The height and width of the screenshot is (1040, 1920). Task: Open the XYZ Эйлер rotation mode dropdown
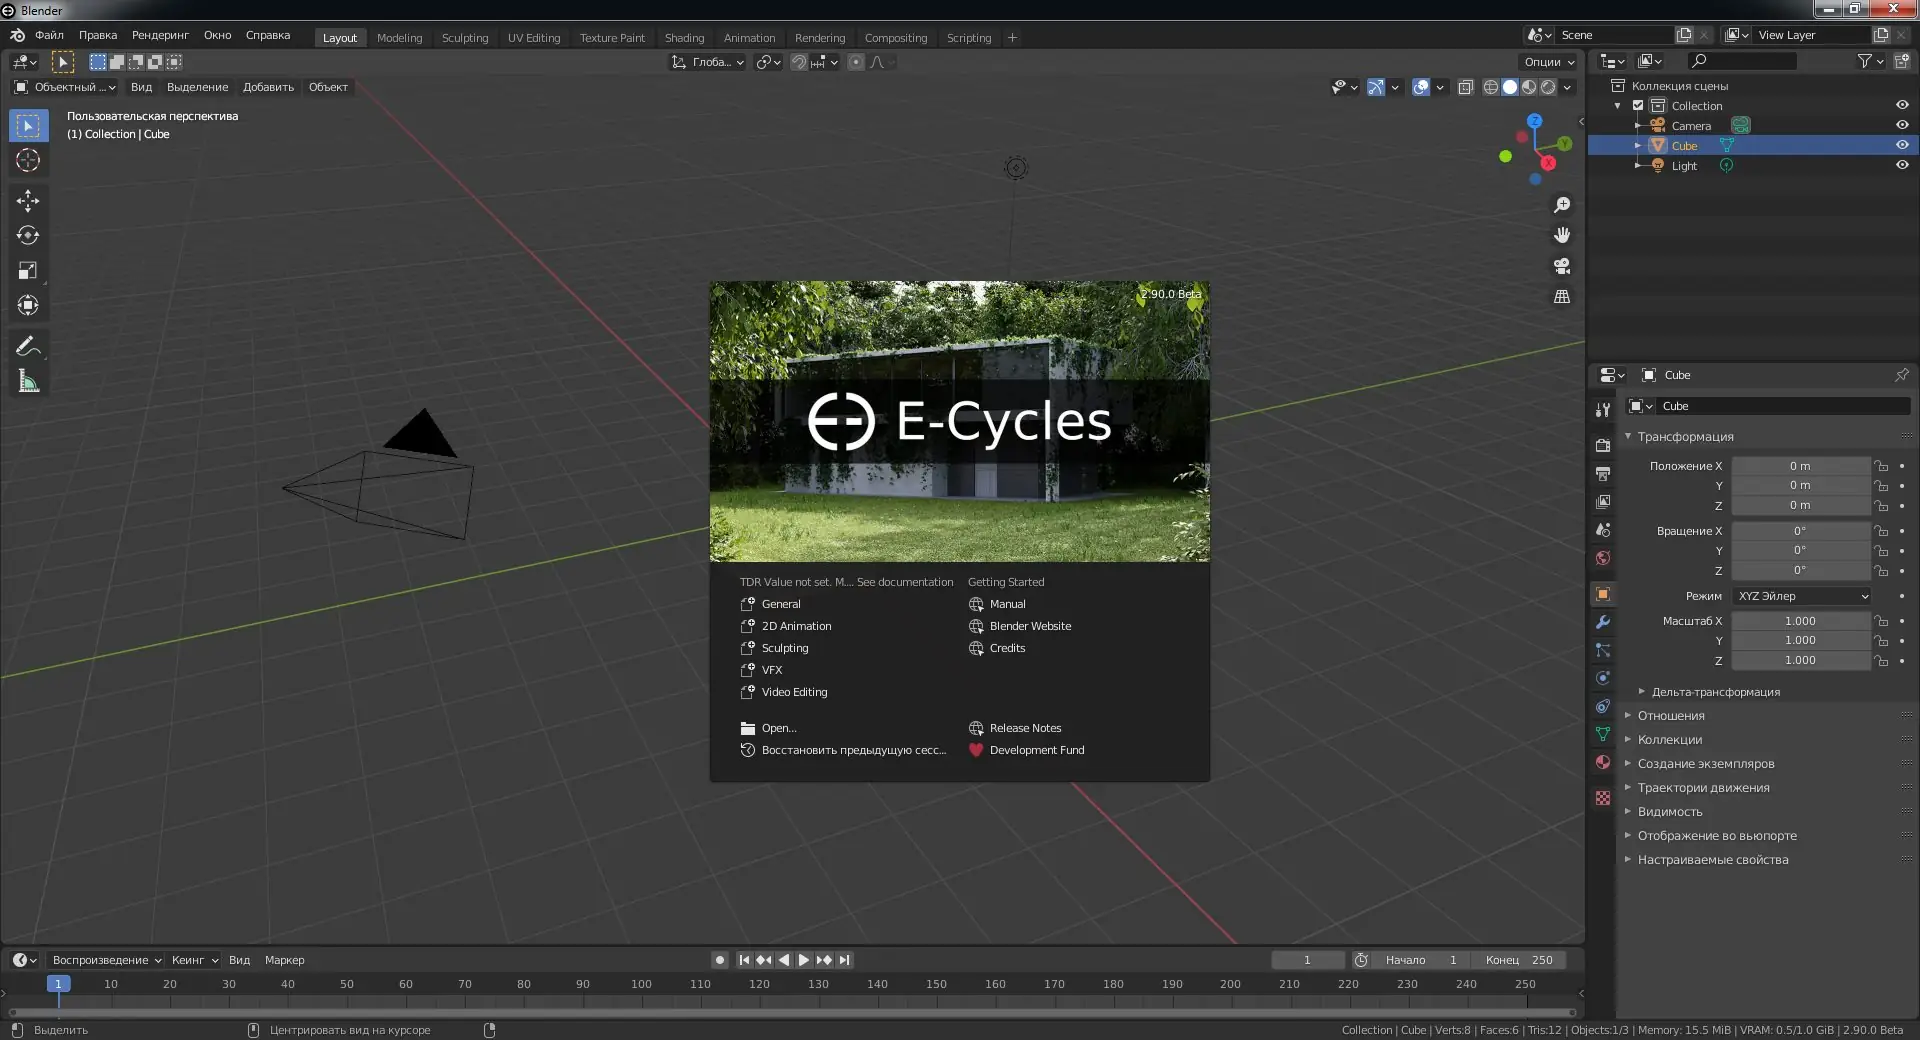[x=1801, y=596]
